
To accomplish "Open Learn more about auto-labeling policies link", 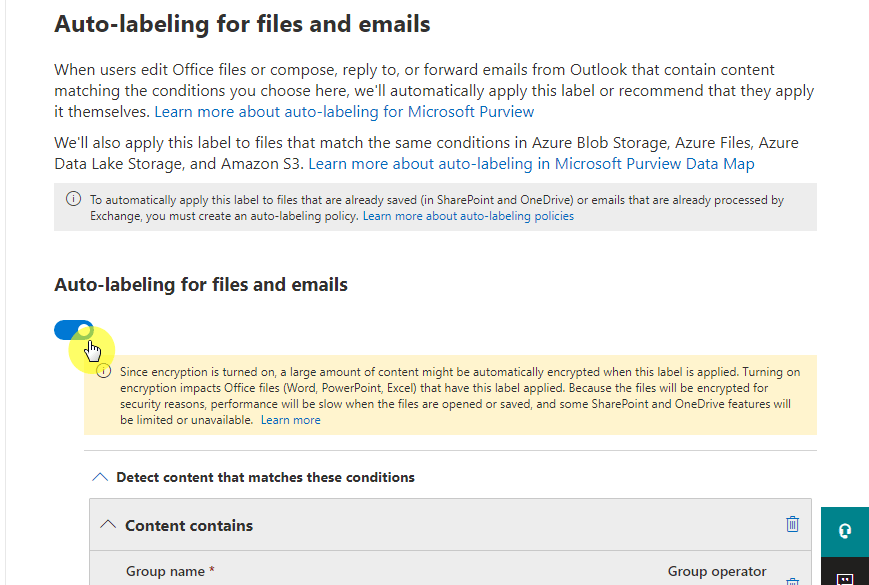I will (468, 216).
